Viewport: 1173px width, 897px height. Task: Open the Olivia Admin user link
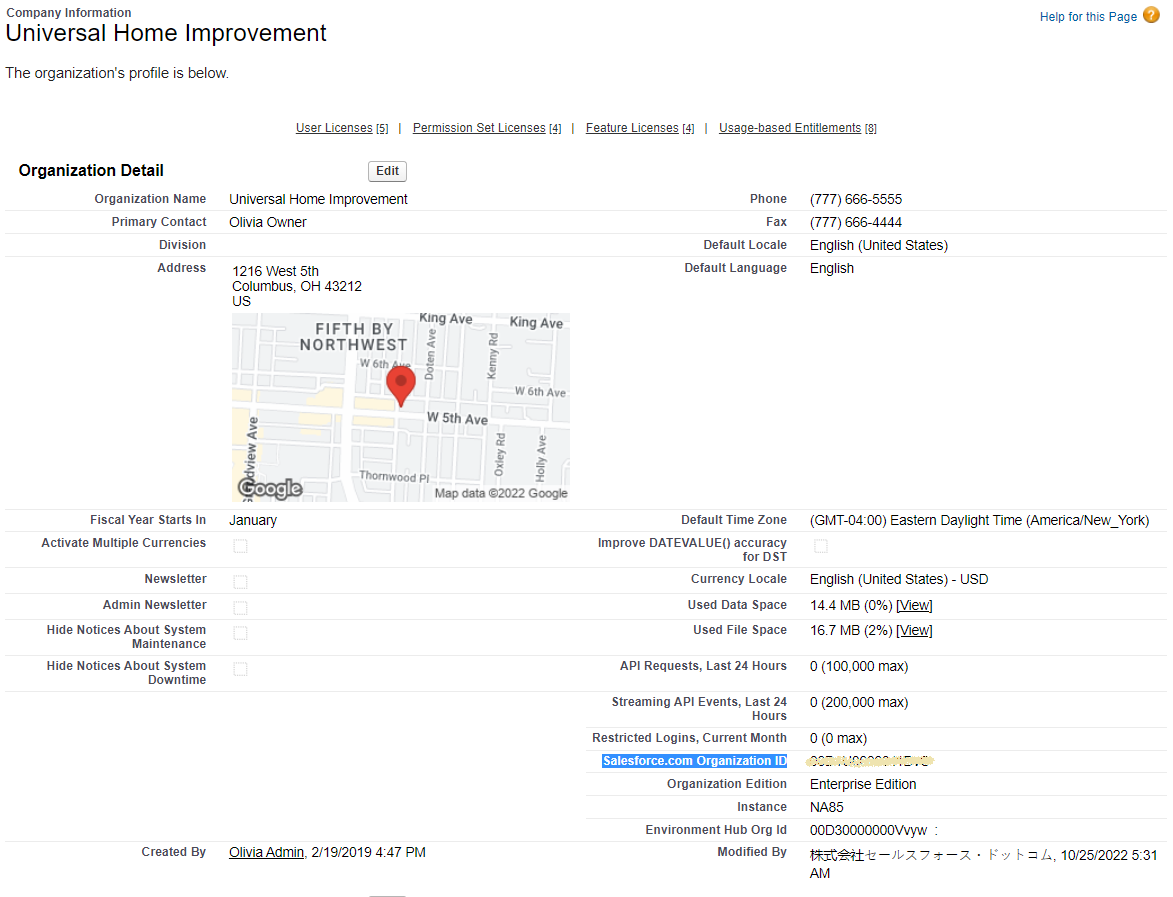tap(266, 852)
